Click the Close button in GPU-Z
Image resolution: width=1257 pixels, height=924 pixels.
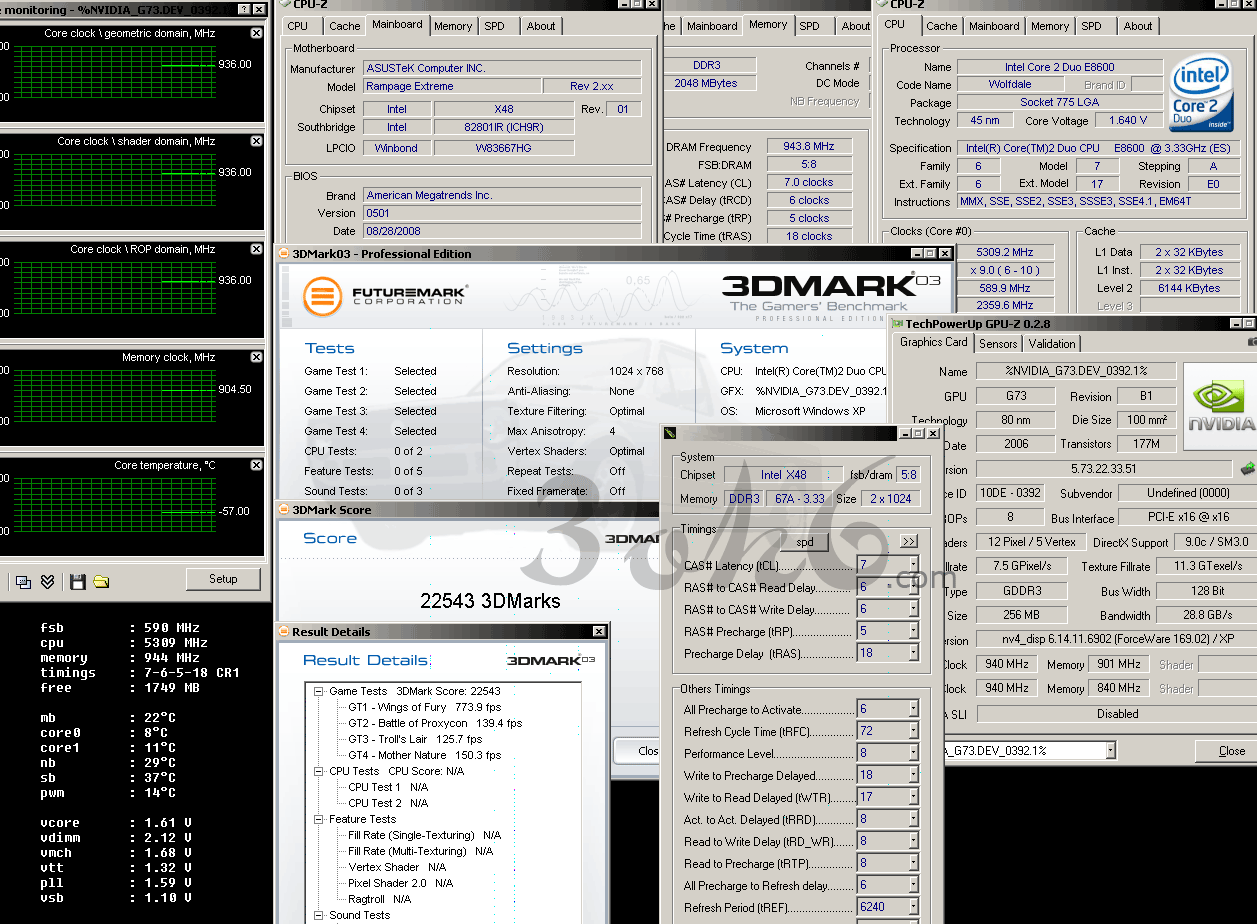pyautogui.click(x=1232, y=751)
